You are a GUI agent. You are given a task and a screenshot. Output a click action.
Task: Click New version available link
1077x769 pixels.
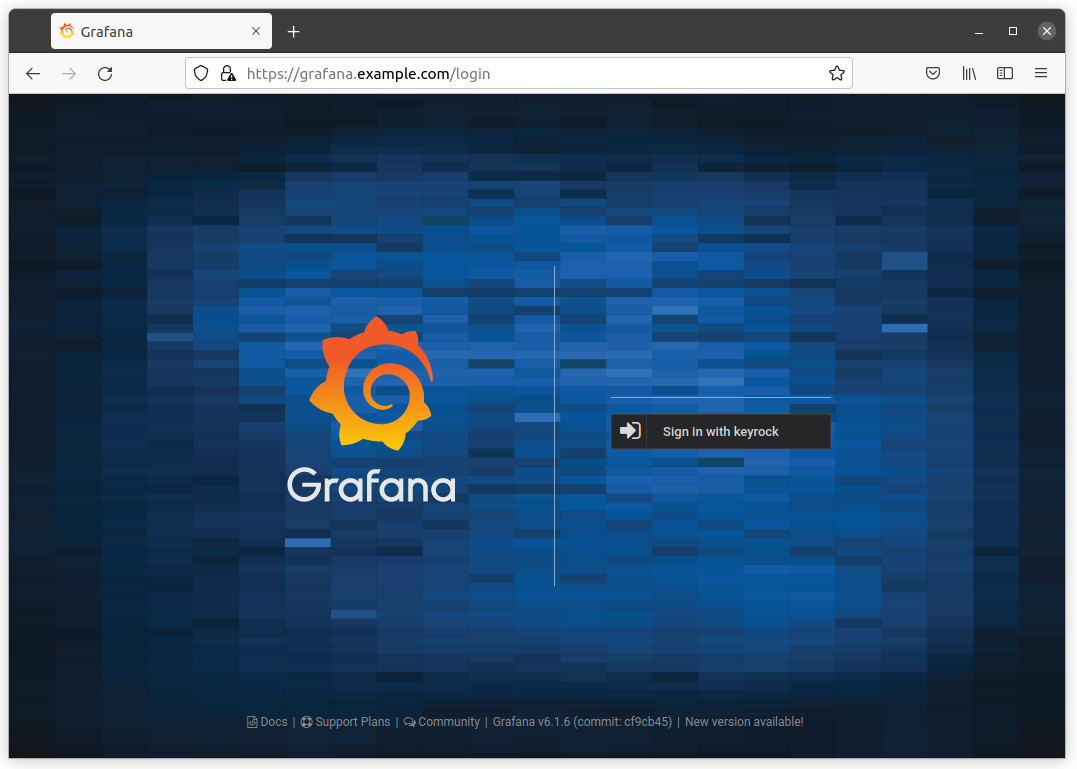pyautogui.click(x=744, y=722)
